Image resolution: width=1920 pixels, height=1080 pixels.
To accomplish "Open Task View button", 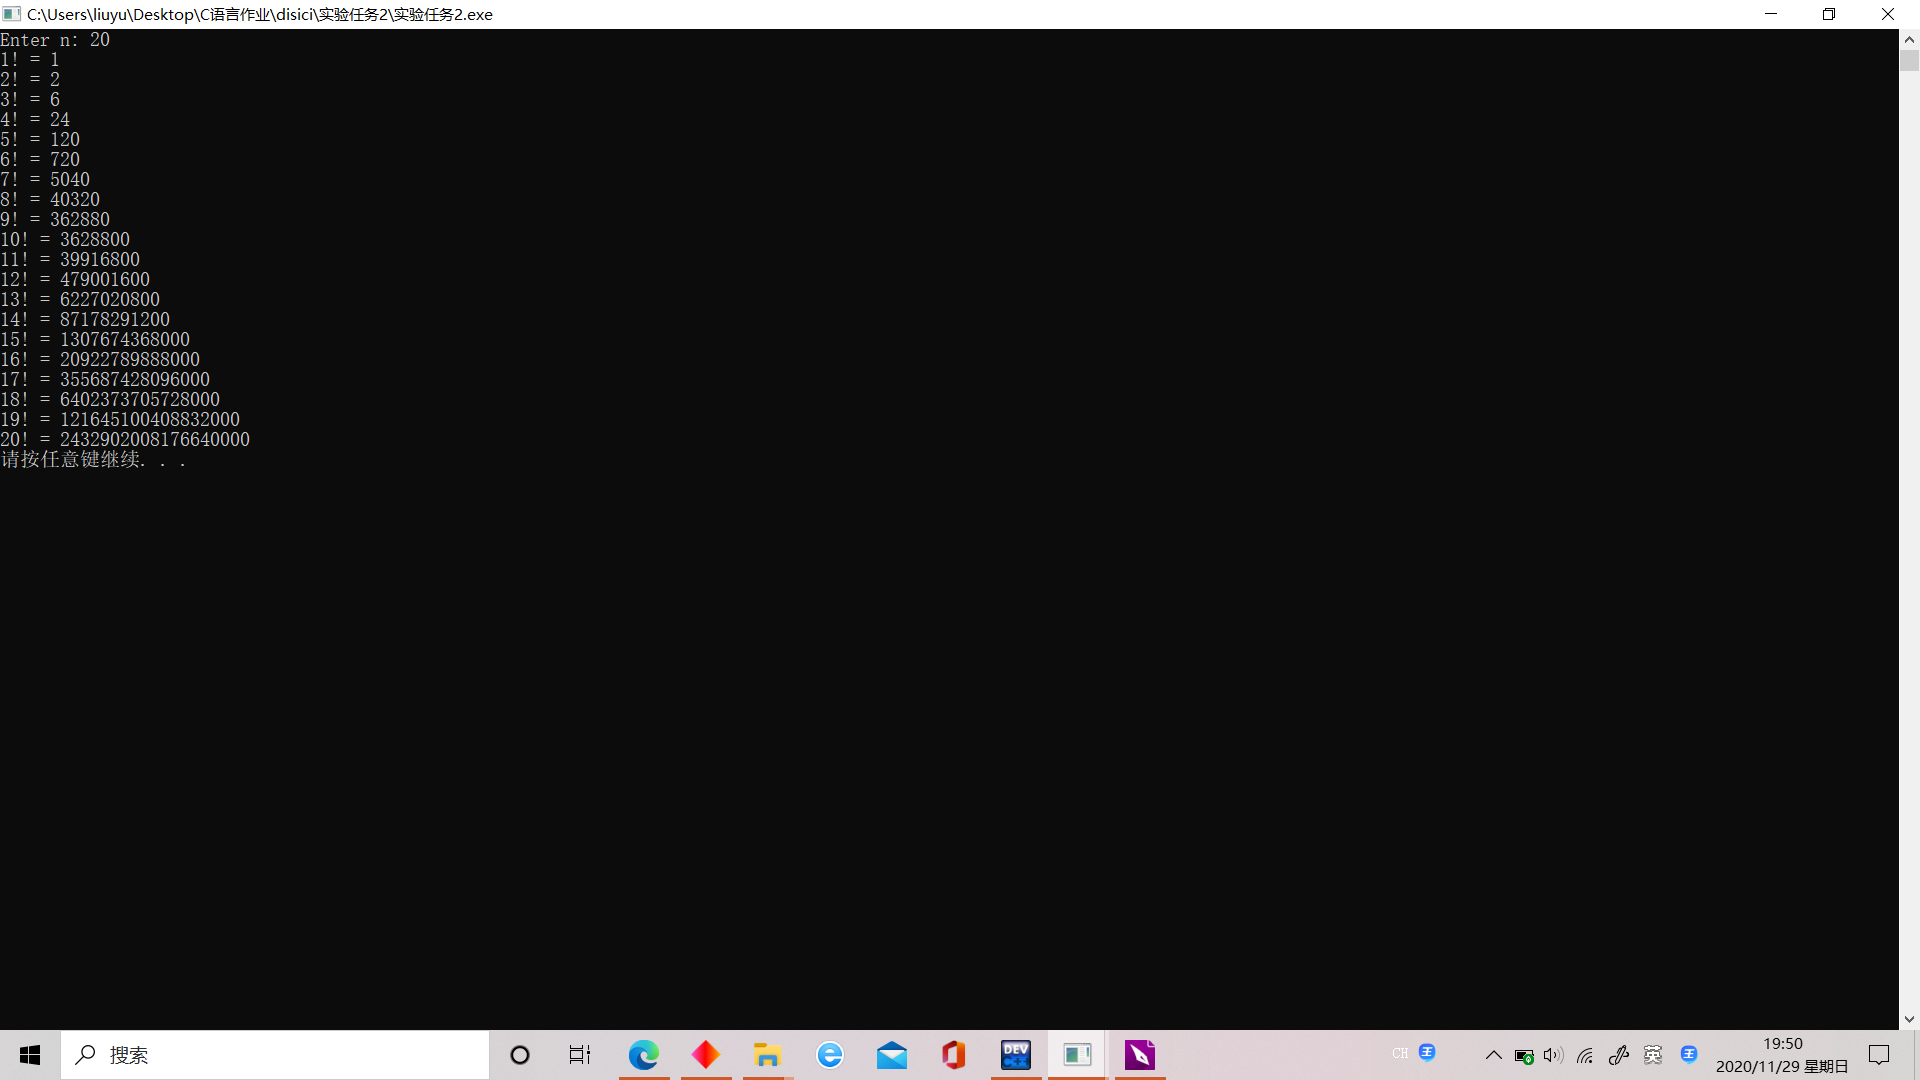I will point(580,1055).
